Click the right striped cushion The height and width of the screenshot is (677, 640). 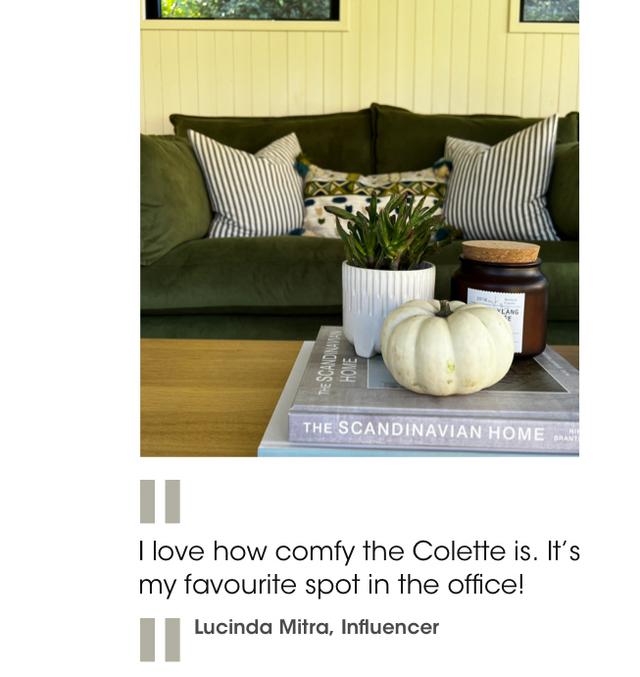pos(502,179)
